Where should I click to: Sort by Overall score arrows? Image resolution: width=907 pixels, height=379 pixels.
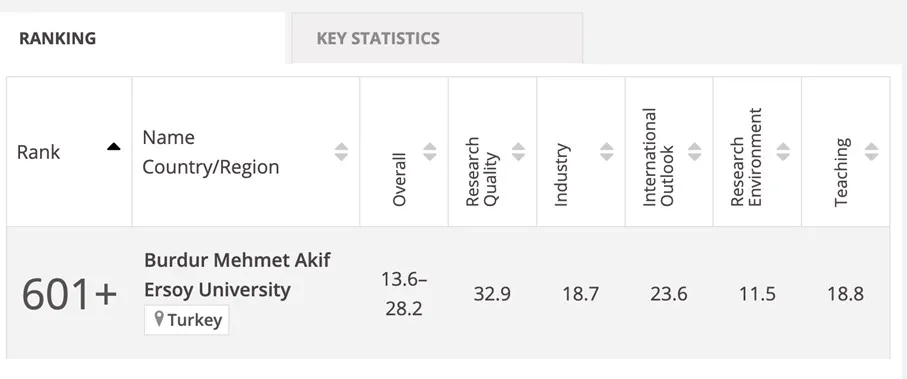pos(430,152)
